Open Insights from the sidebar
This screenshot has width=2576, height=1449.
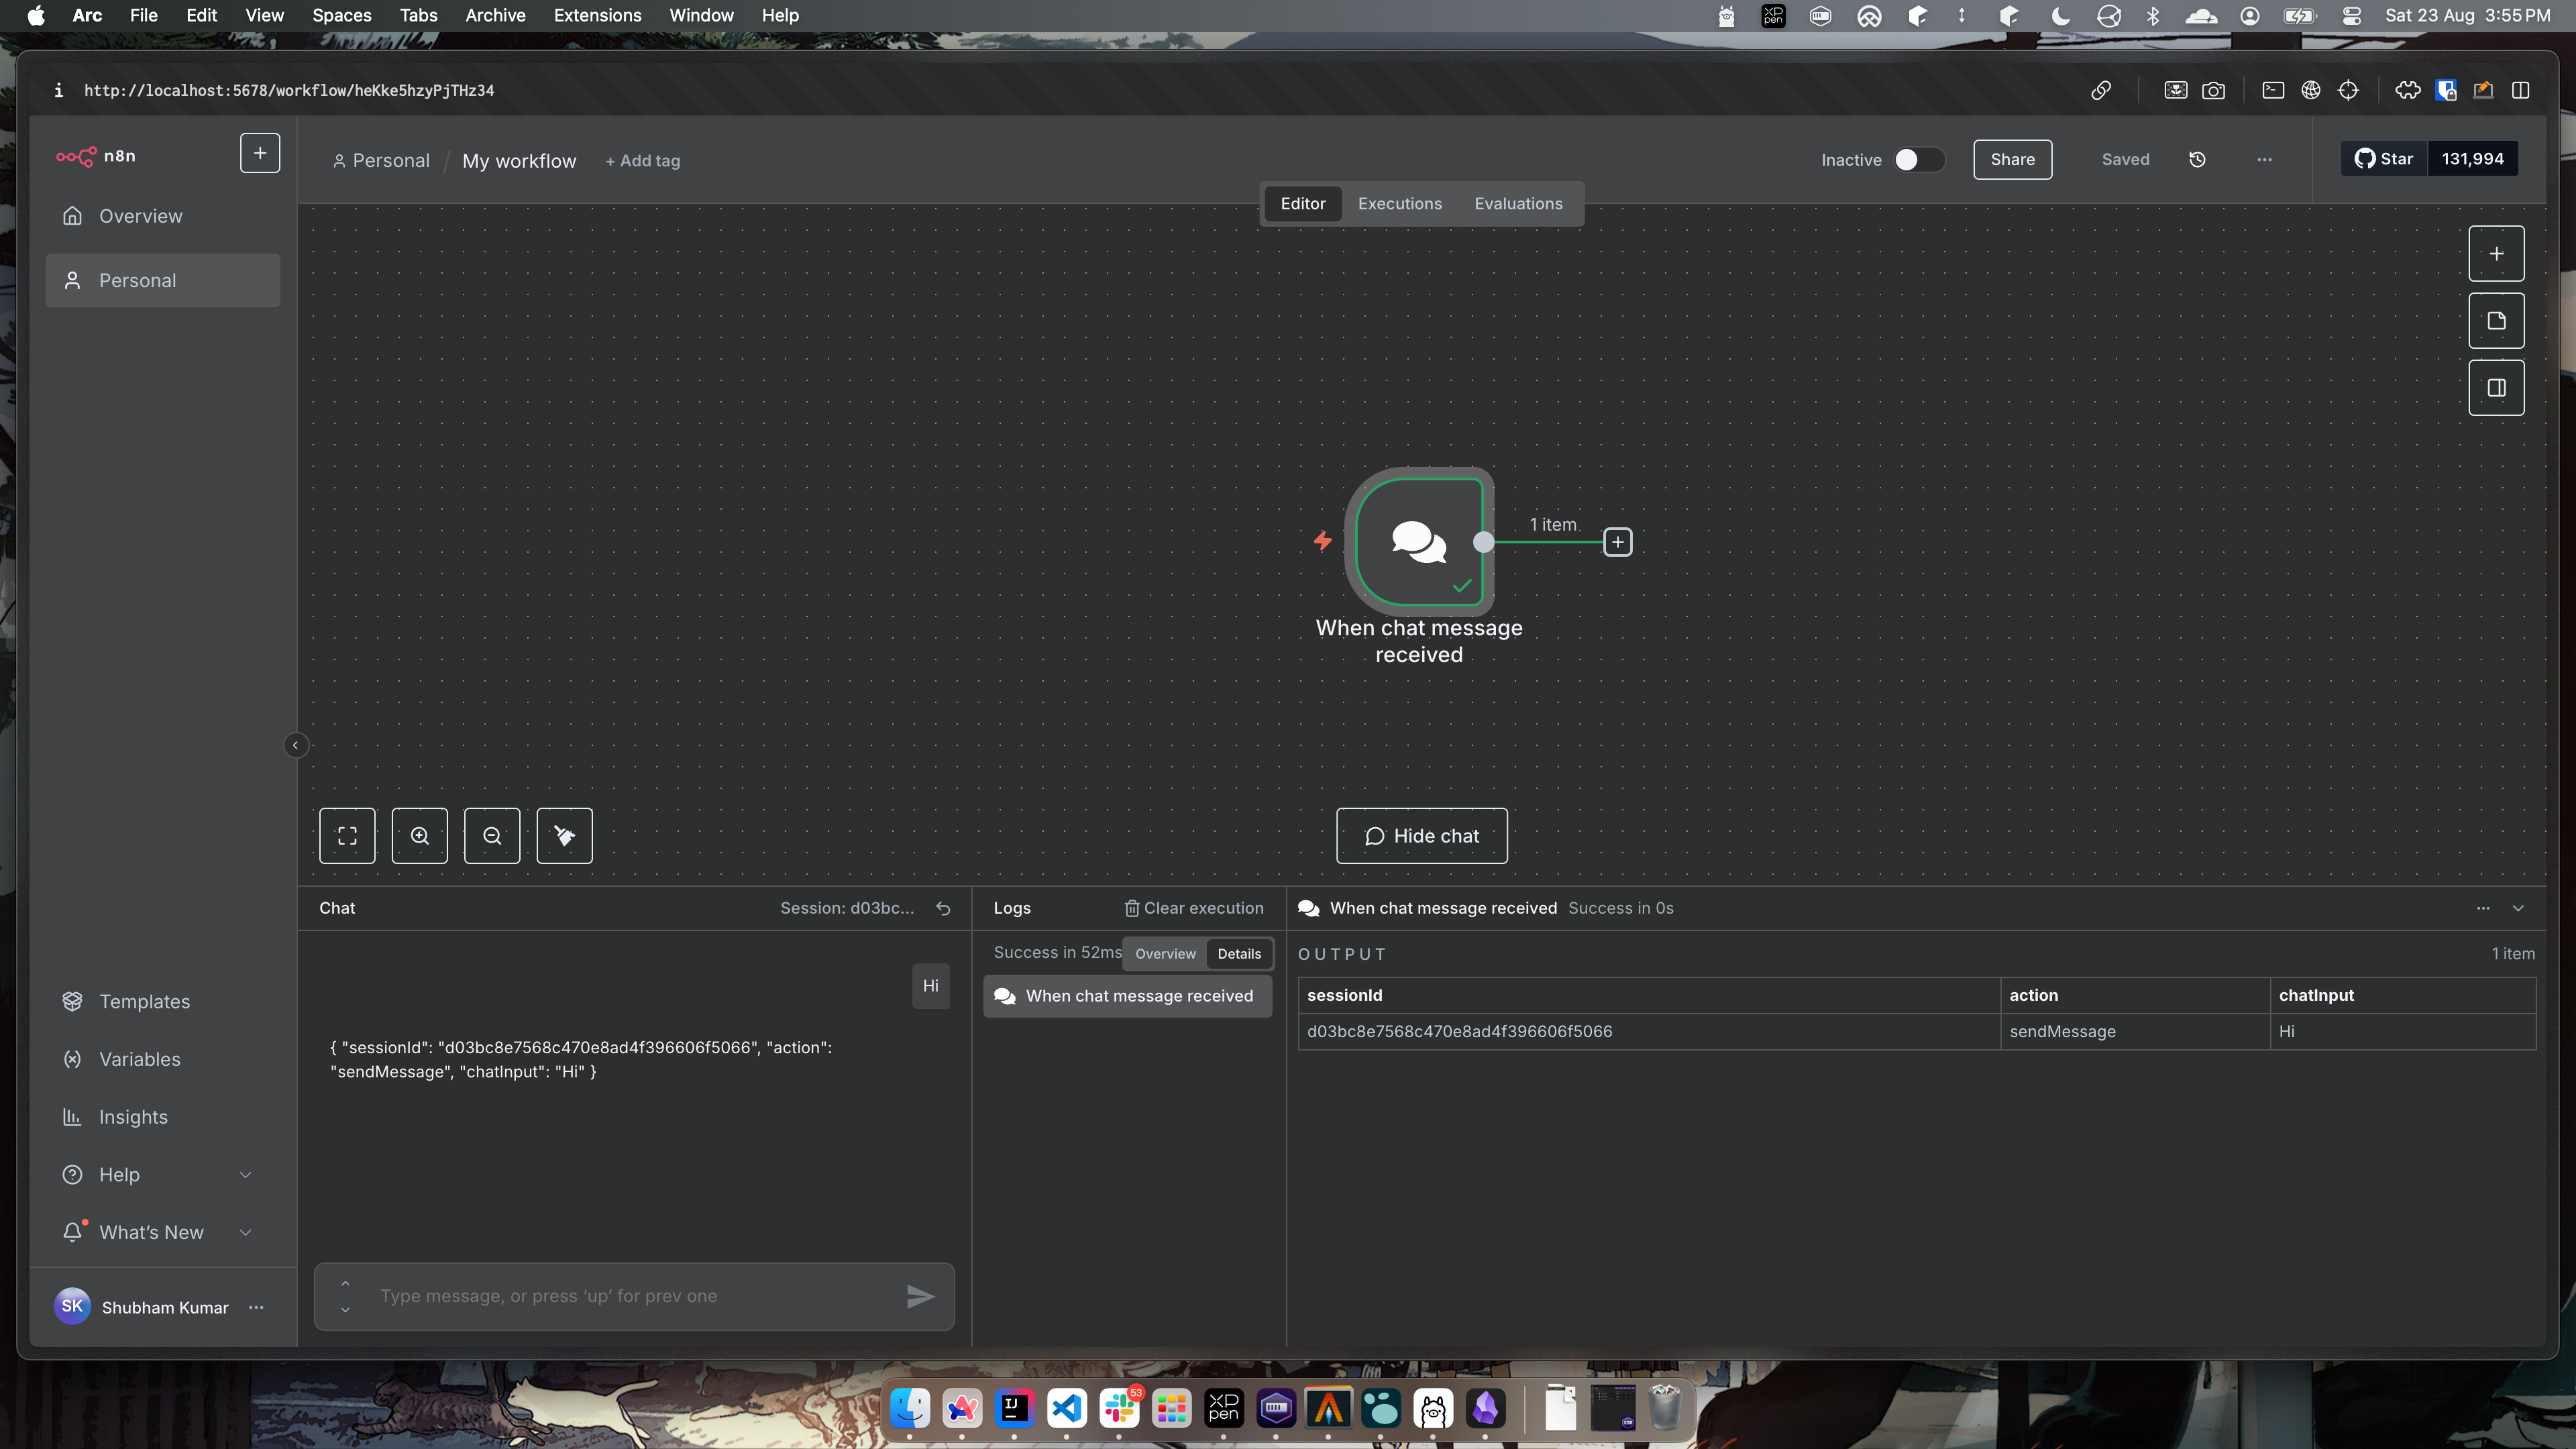133,1117
